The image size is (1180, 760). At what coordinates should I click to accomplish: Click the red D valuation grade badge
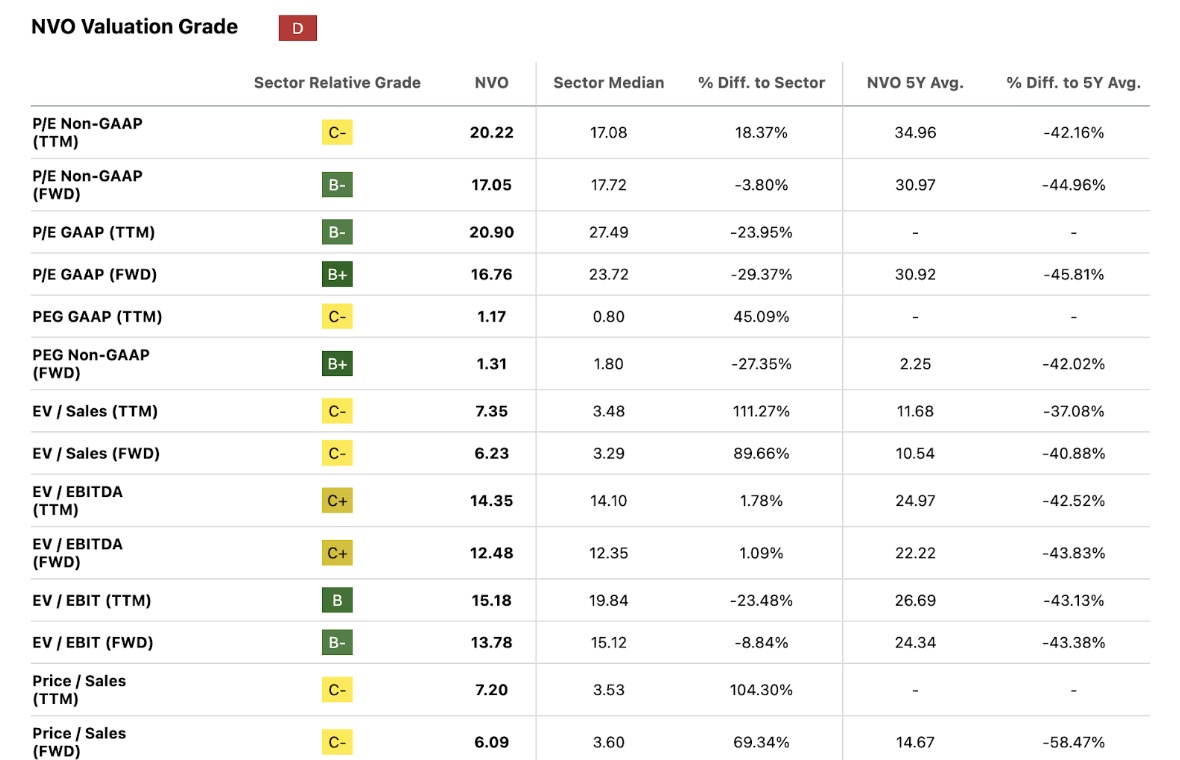pos(297,28)
